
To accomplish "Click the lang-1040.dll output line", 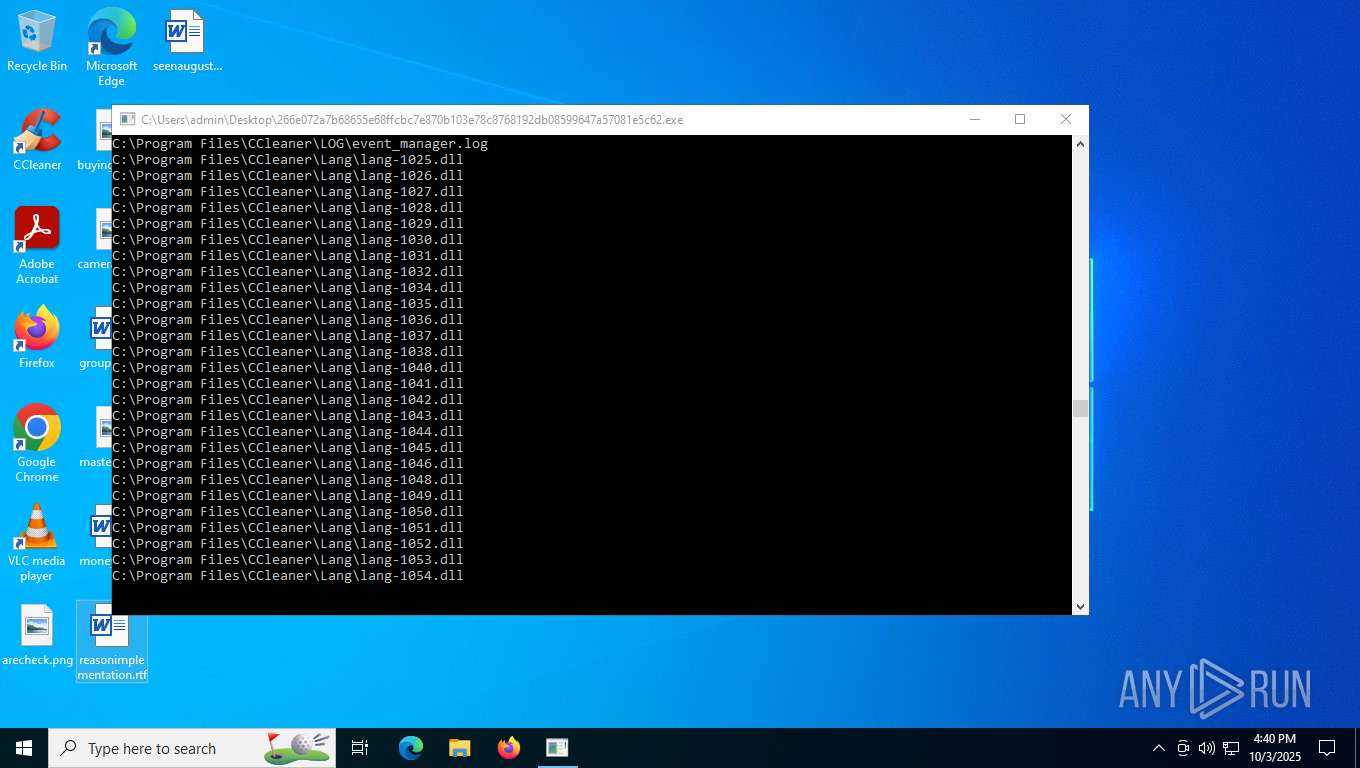I will [x=288, y=368].
